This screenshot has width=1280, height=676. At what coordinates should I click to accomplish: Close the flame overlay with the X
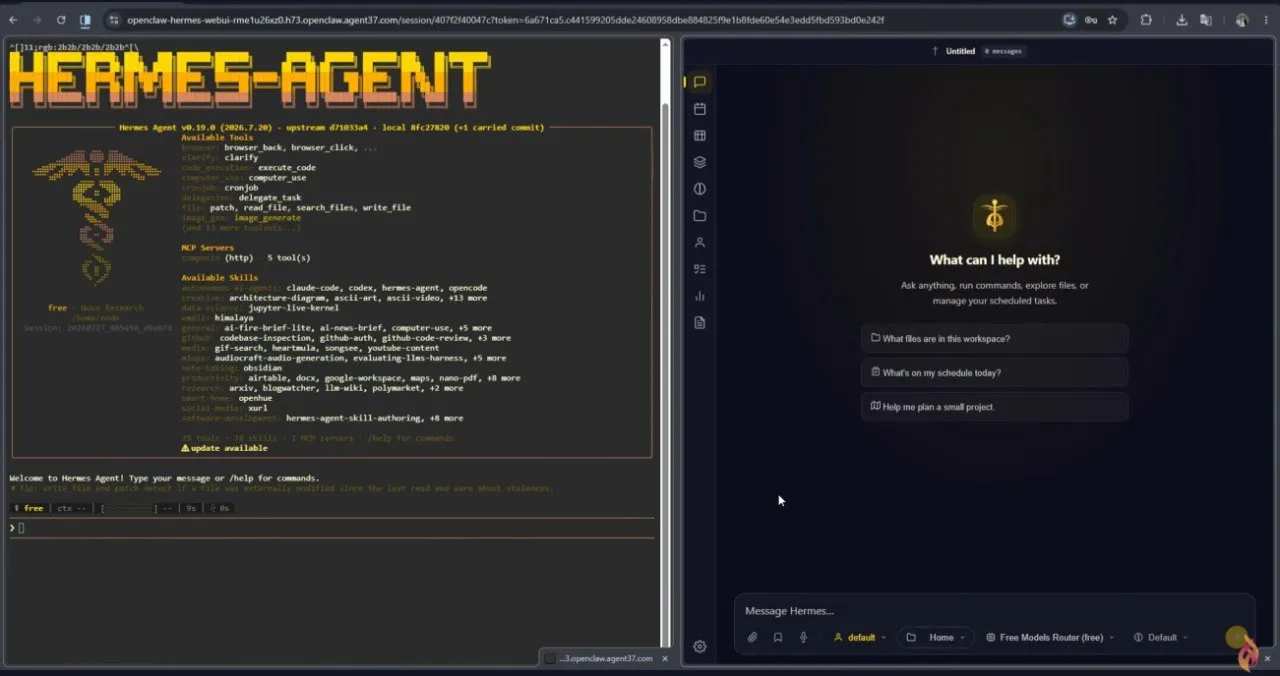click(x=1267, y=659)
